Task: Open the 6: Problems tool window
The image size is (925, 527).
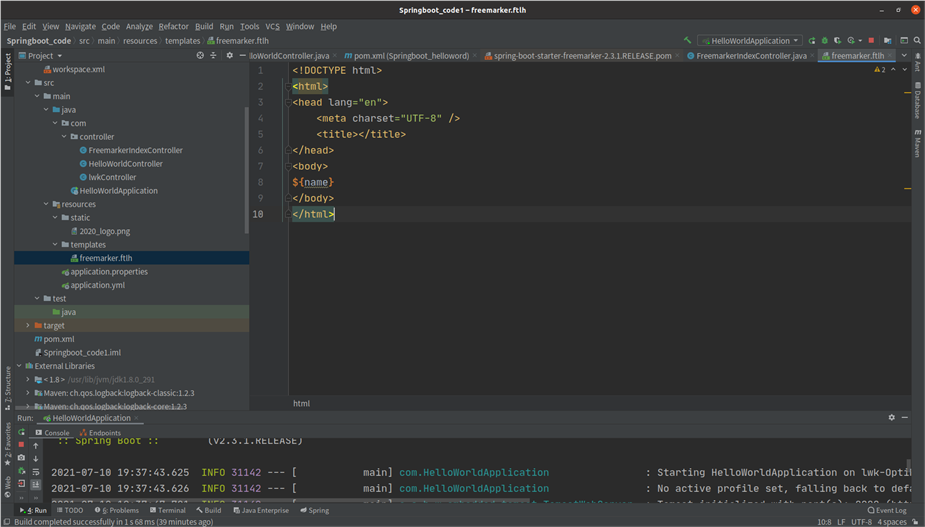Action: 117,510
